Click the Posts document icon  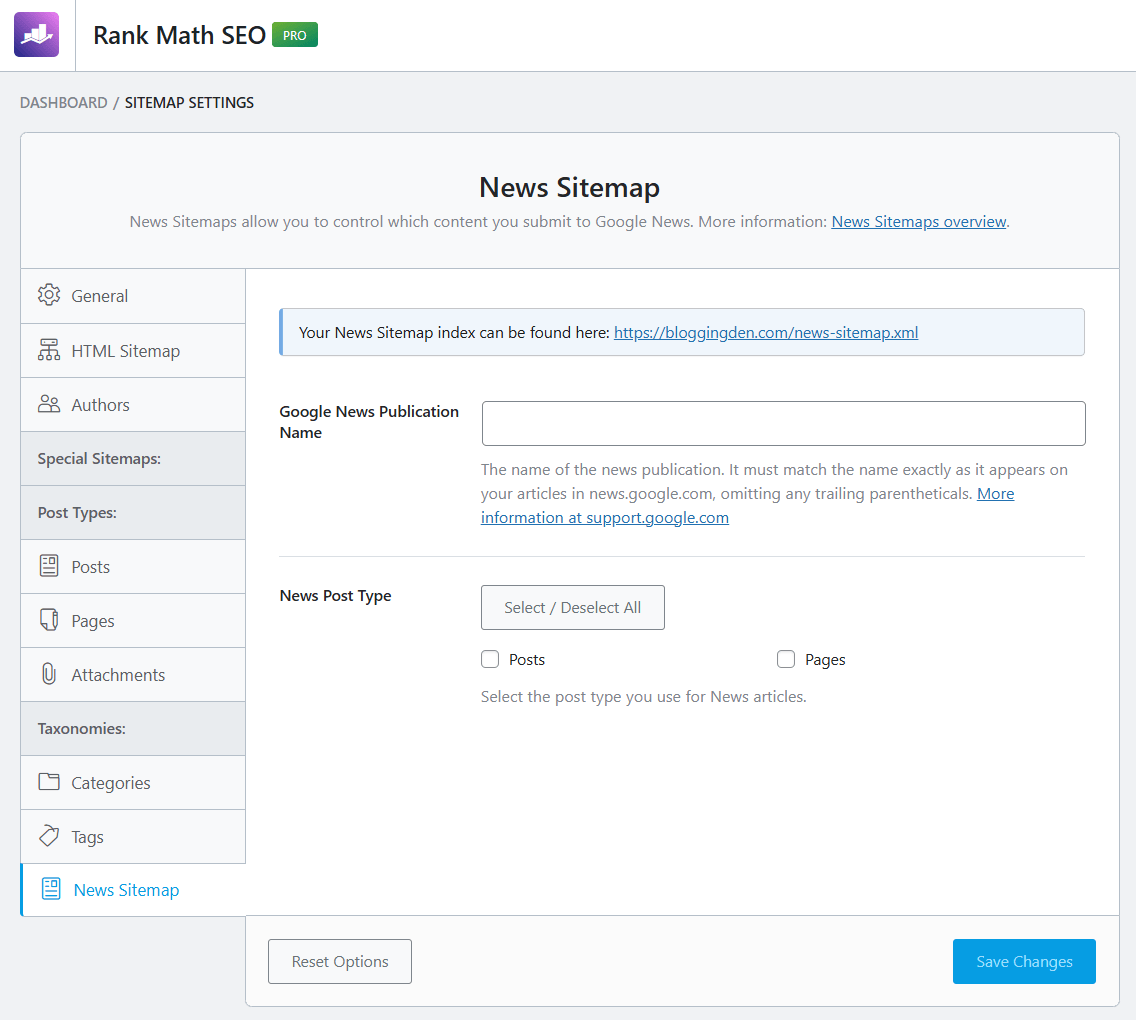pyautogui.click(x=49, y=566)
